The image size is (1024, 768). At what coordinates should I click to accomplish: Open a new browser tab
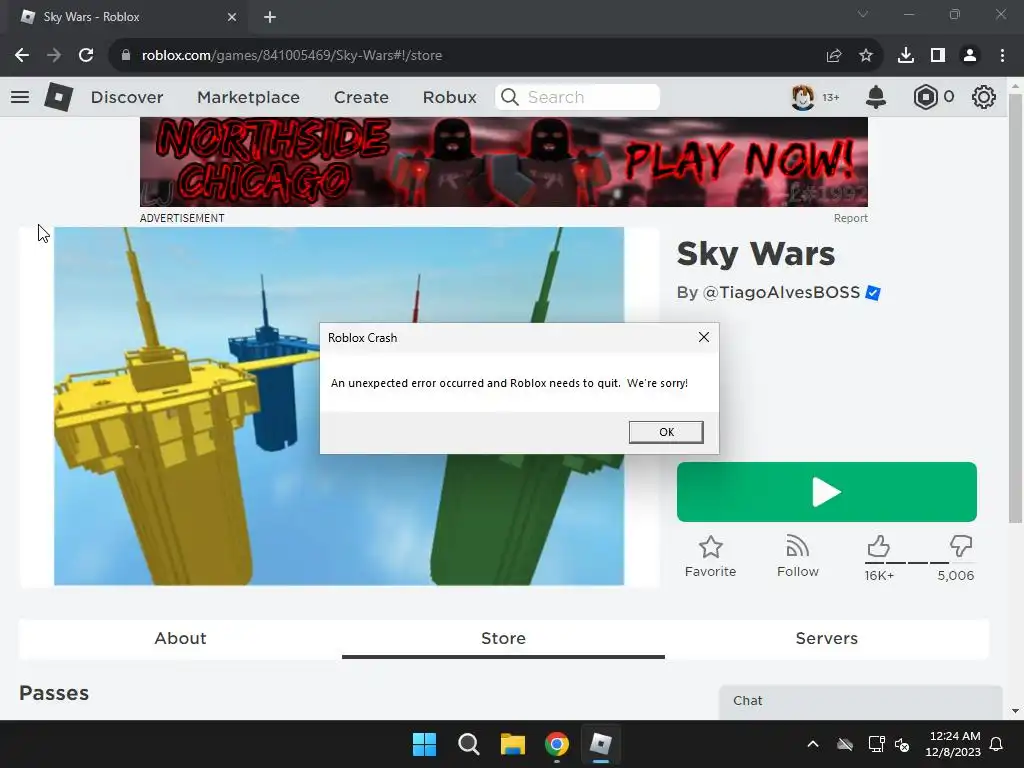click(270, 17)
